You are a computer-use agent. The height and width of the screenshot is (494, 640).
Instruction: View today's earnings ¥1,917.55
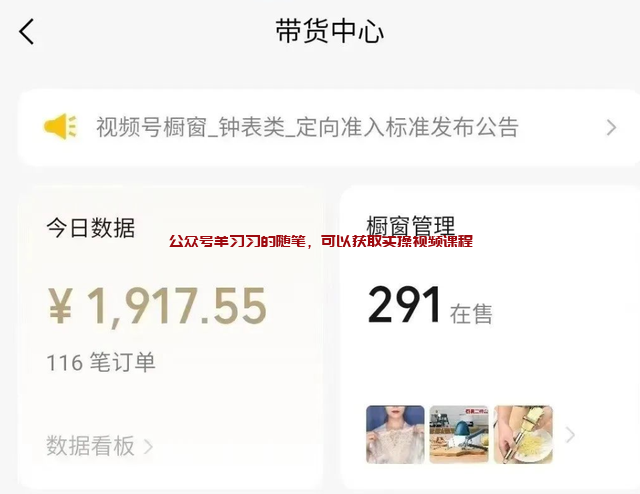click(x=157, y=306)
